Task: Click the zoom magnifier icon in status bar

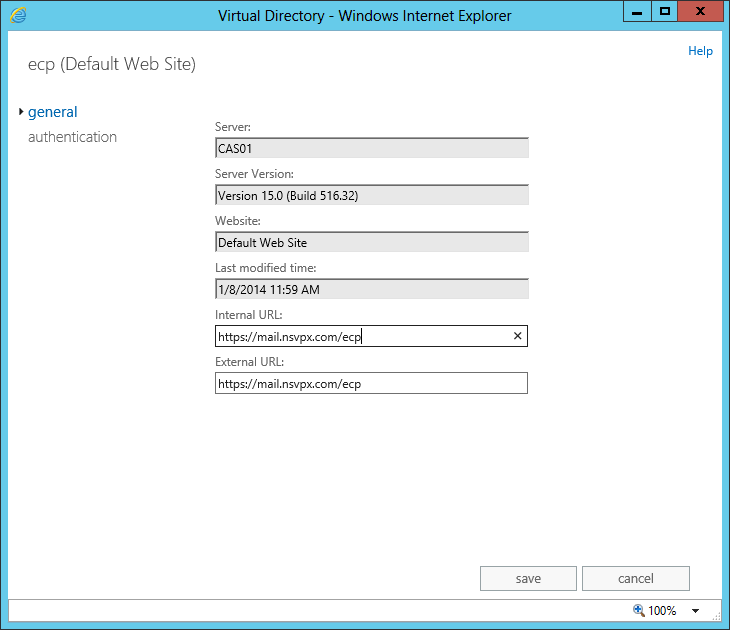Action: click(638, 610)
